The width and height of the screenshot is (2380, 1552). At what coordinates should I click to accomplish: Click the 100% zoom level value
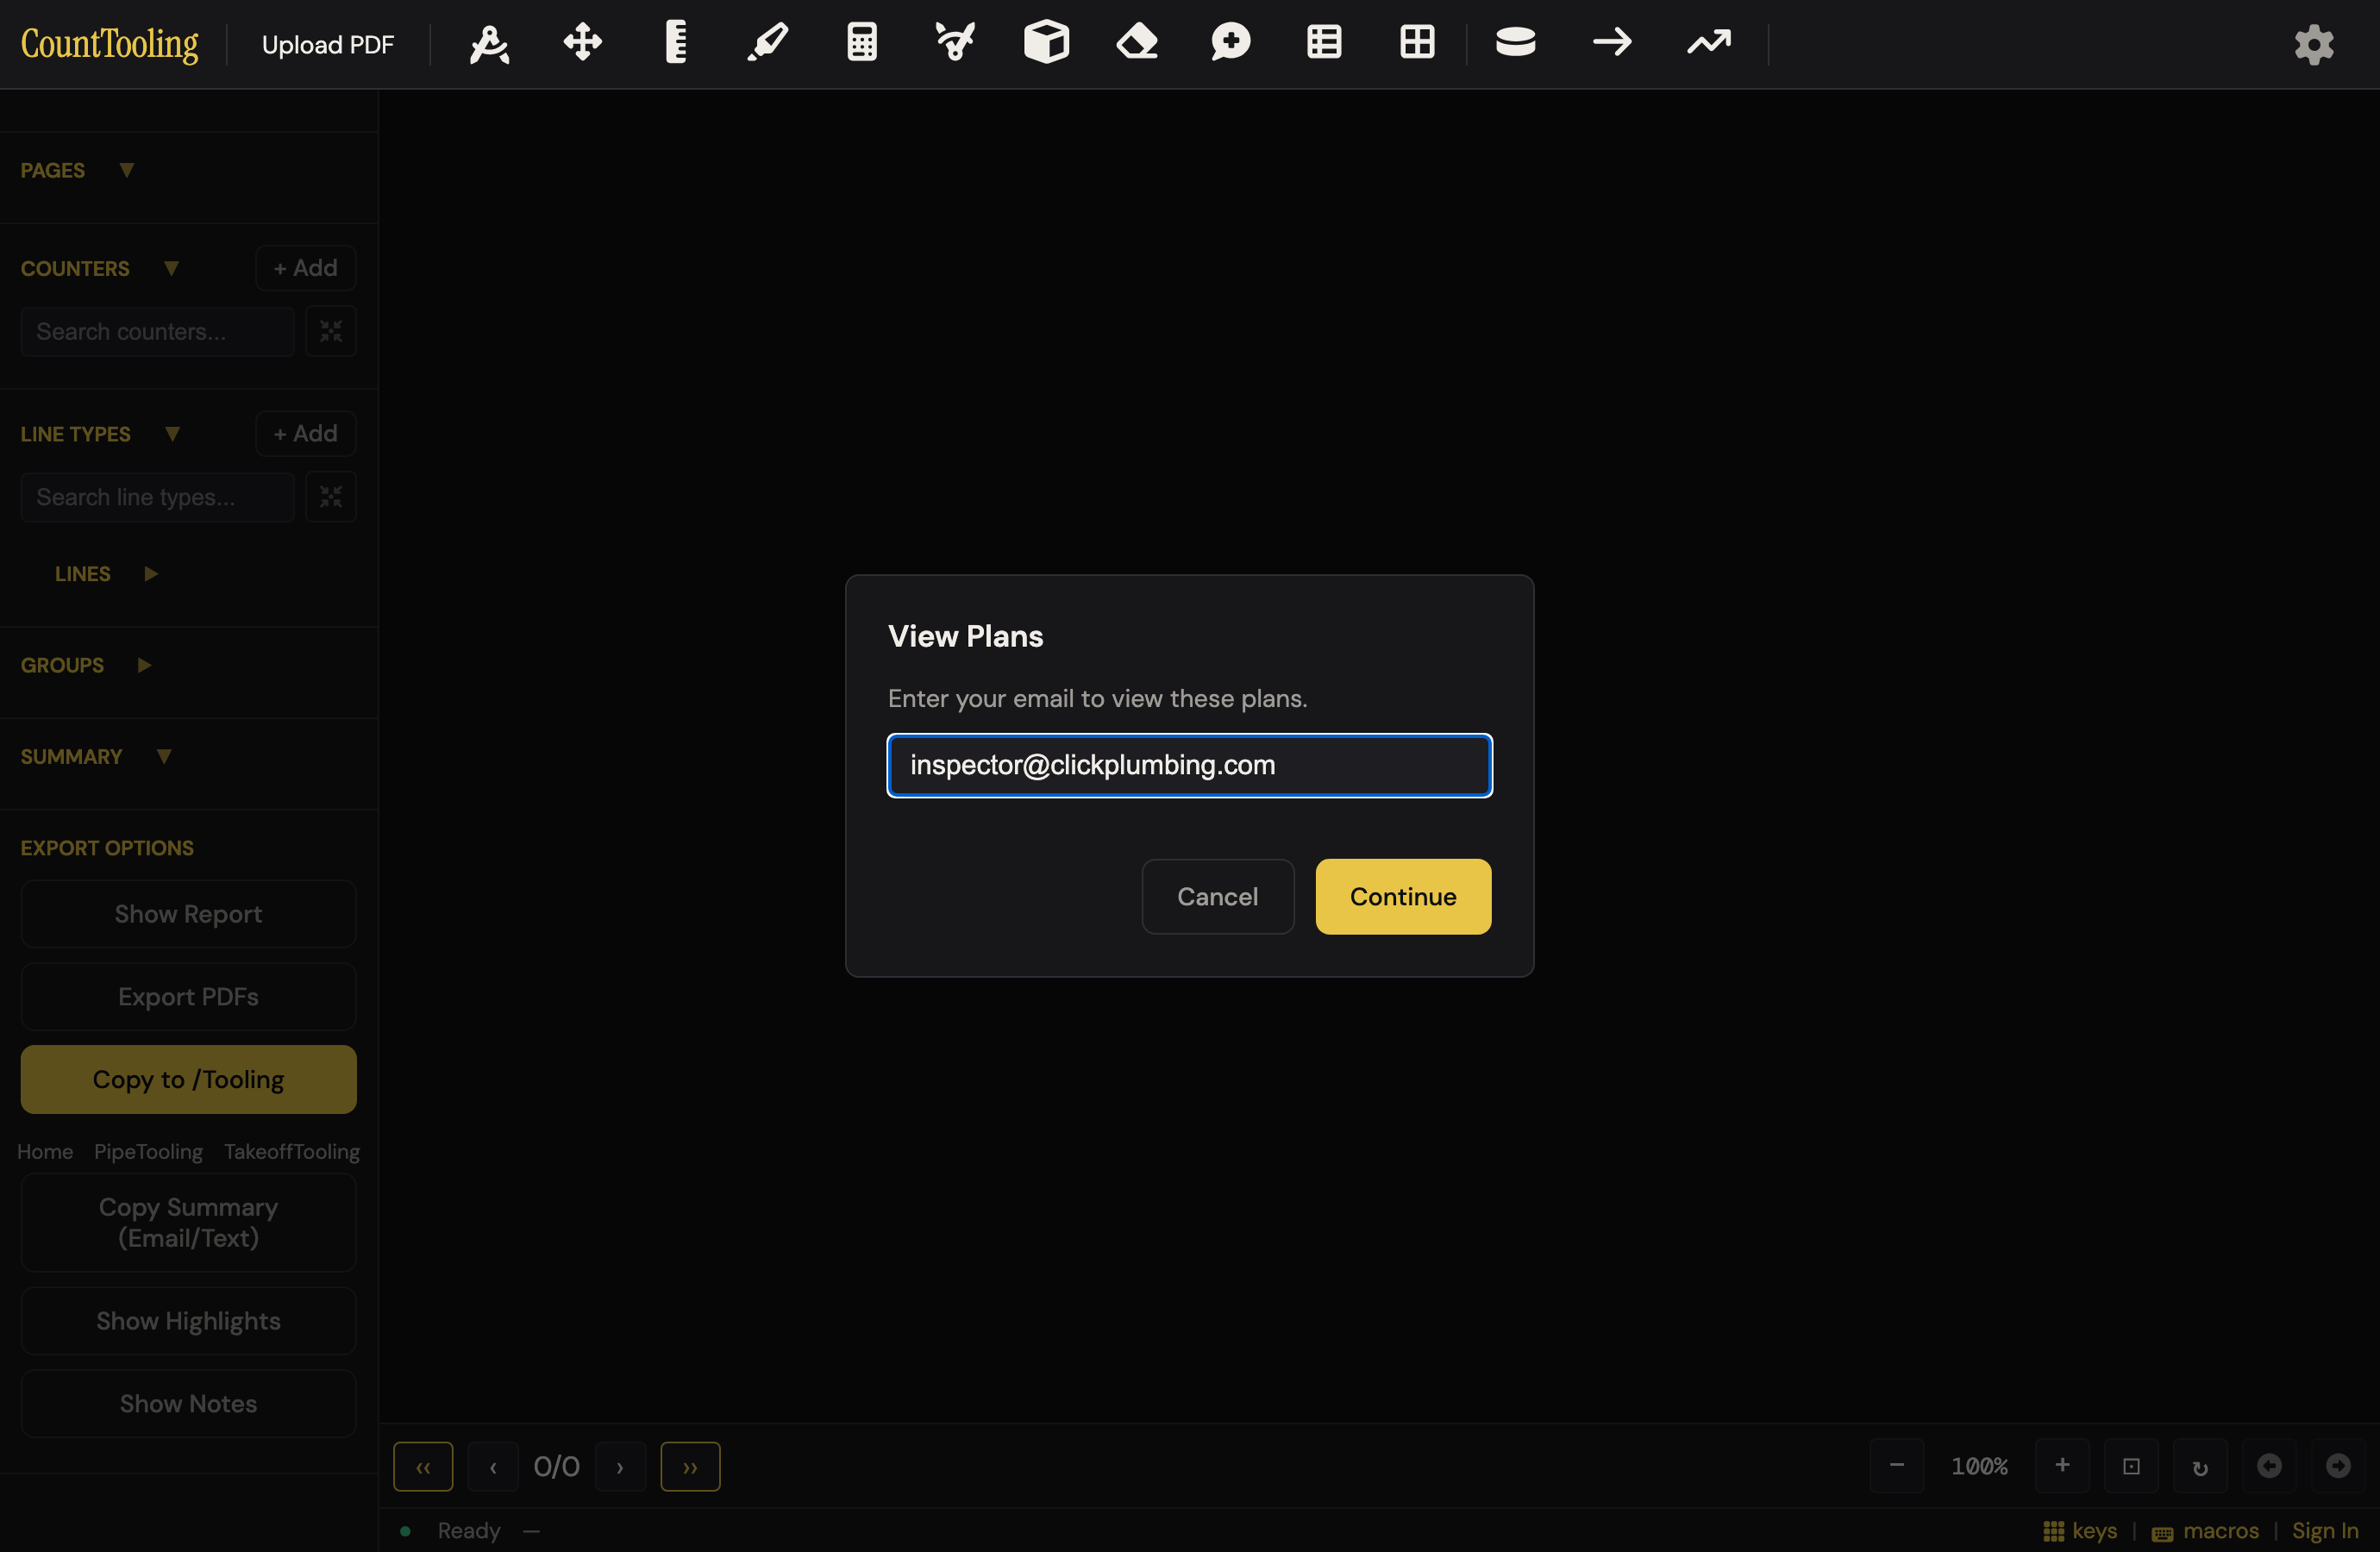pyautogui.click(x=1979, y=1466)
